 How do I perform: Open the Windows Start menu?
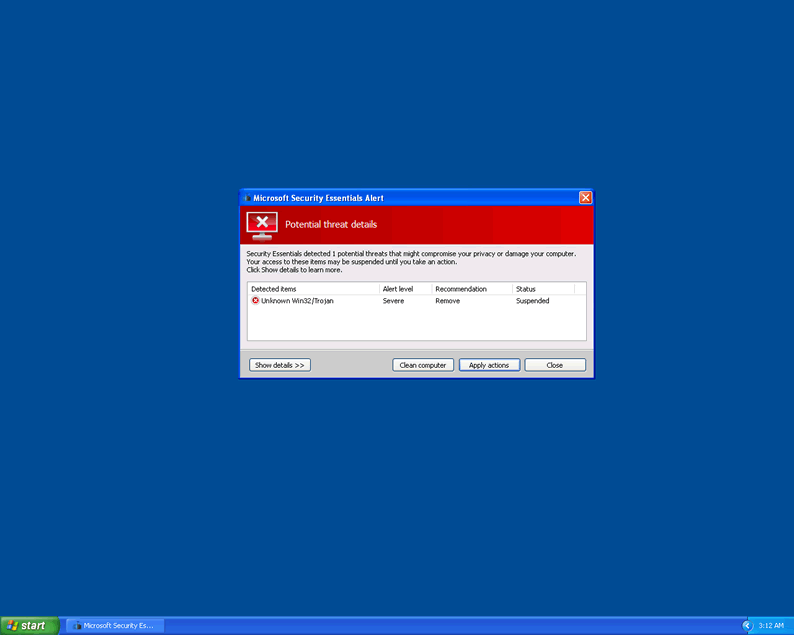click(30, 625)
